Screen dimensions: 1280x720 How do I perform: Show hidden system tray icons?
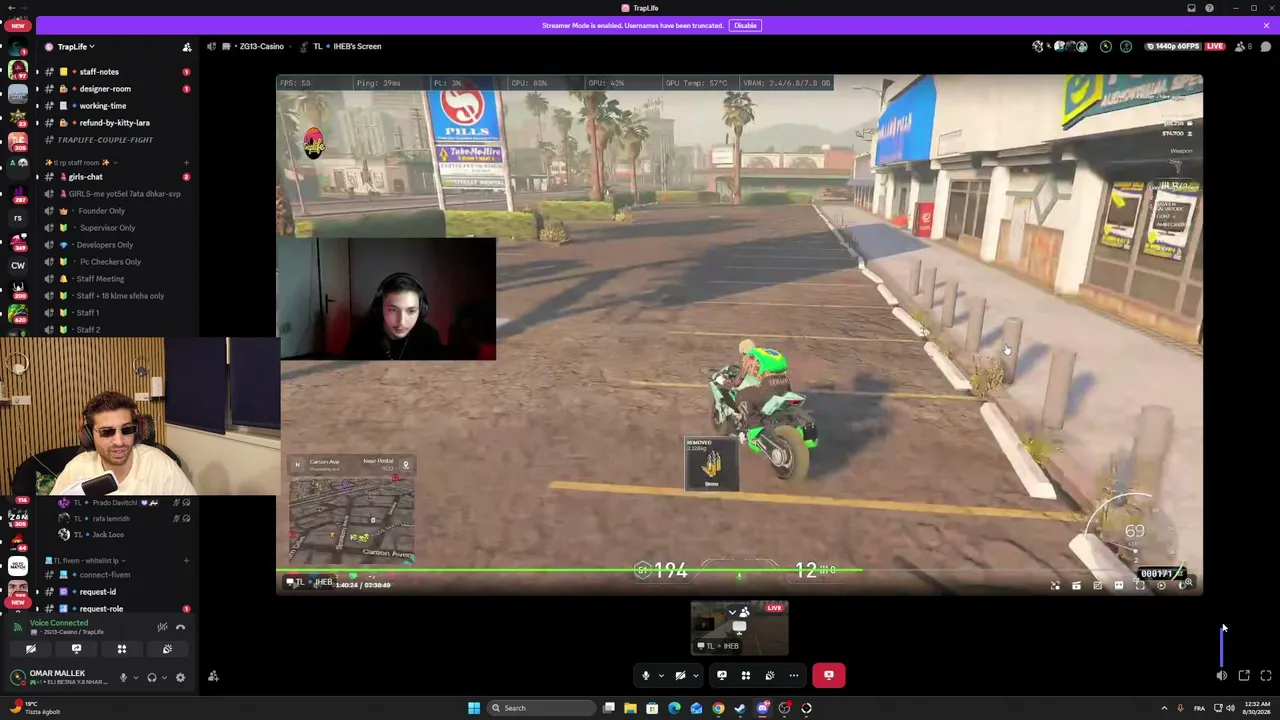coord(1163,708)
